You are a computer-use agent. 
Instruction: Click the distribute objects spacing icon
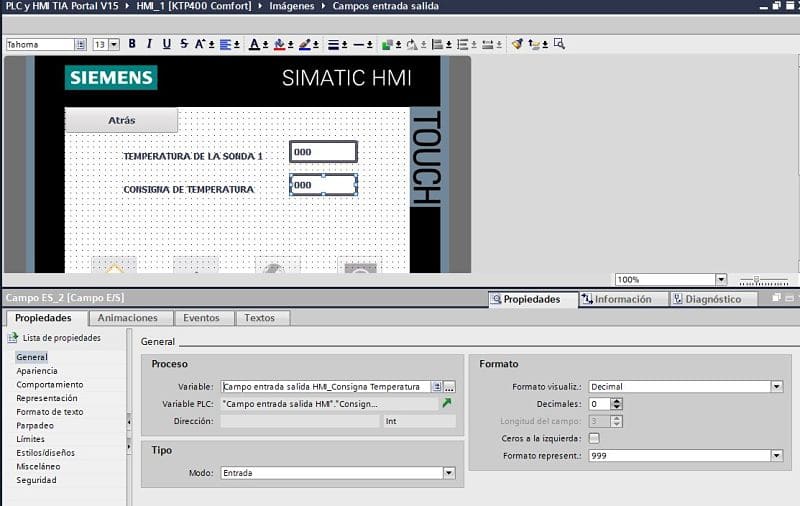click(462, 44)
